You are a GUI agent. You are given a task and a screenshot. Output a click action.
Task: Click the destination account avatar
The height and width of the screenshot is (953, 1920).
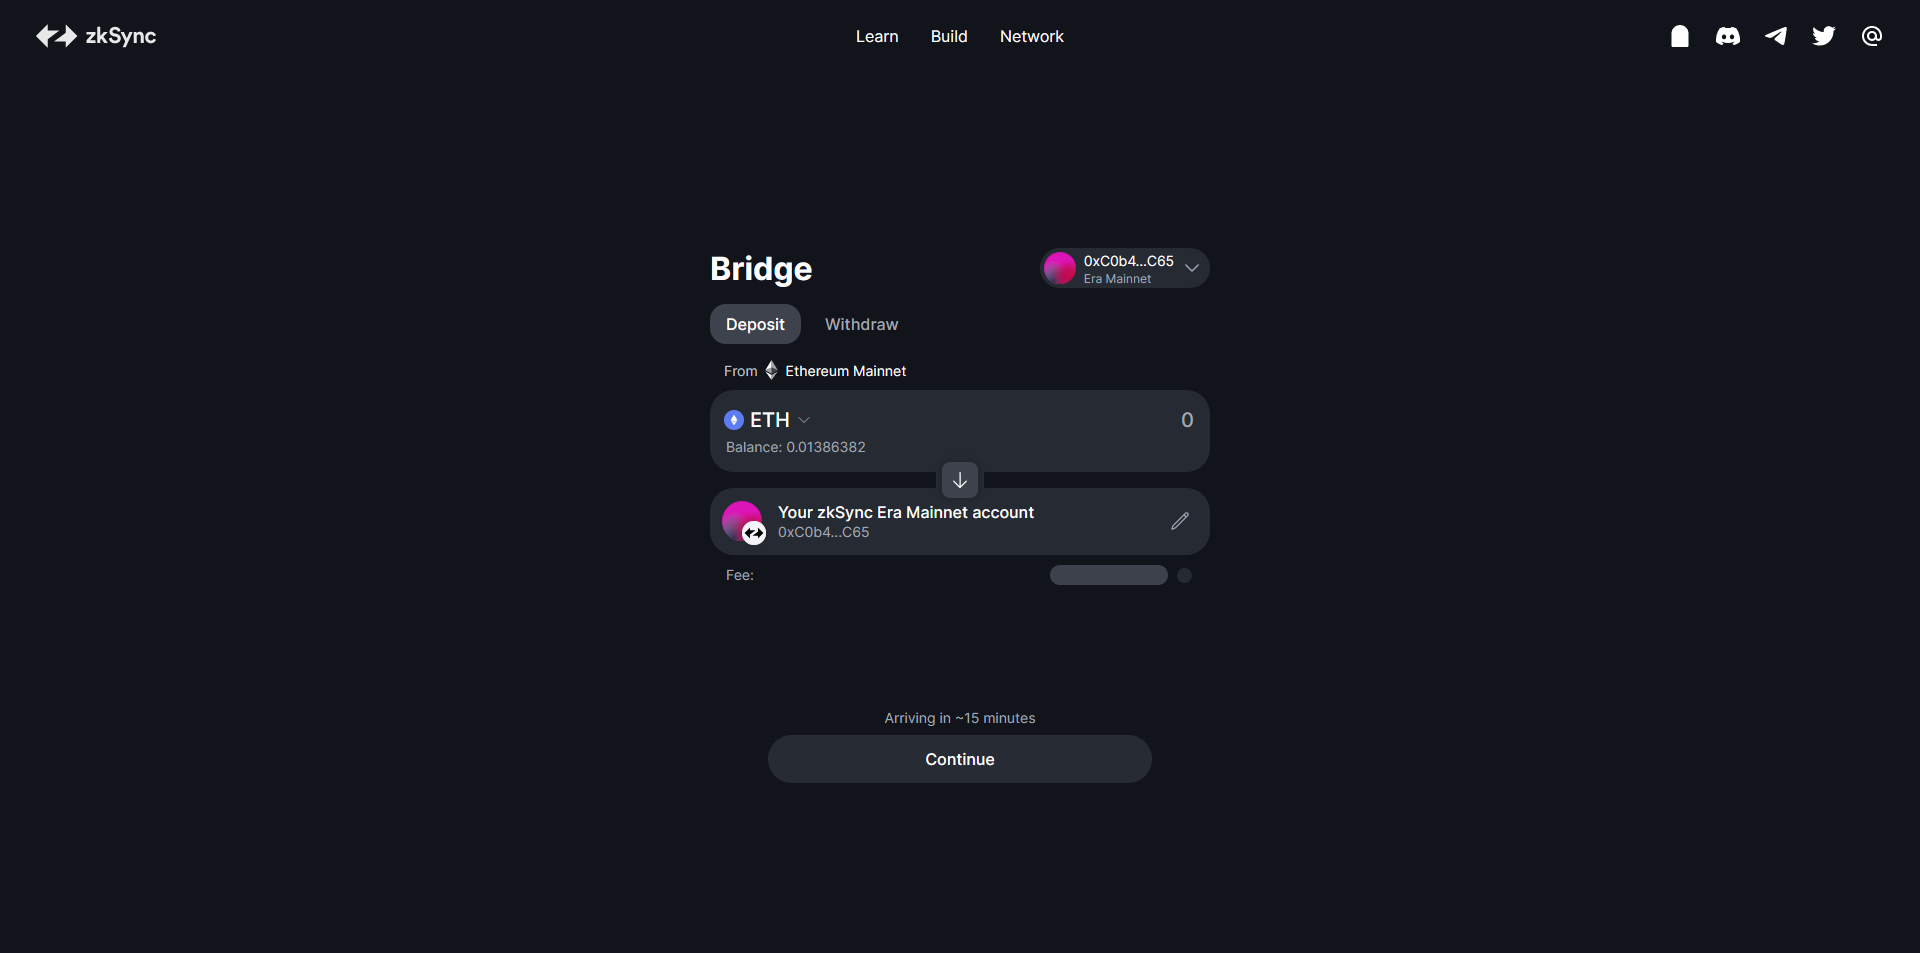(x=743, y=521)
